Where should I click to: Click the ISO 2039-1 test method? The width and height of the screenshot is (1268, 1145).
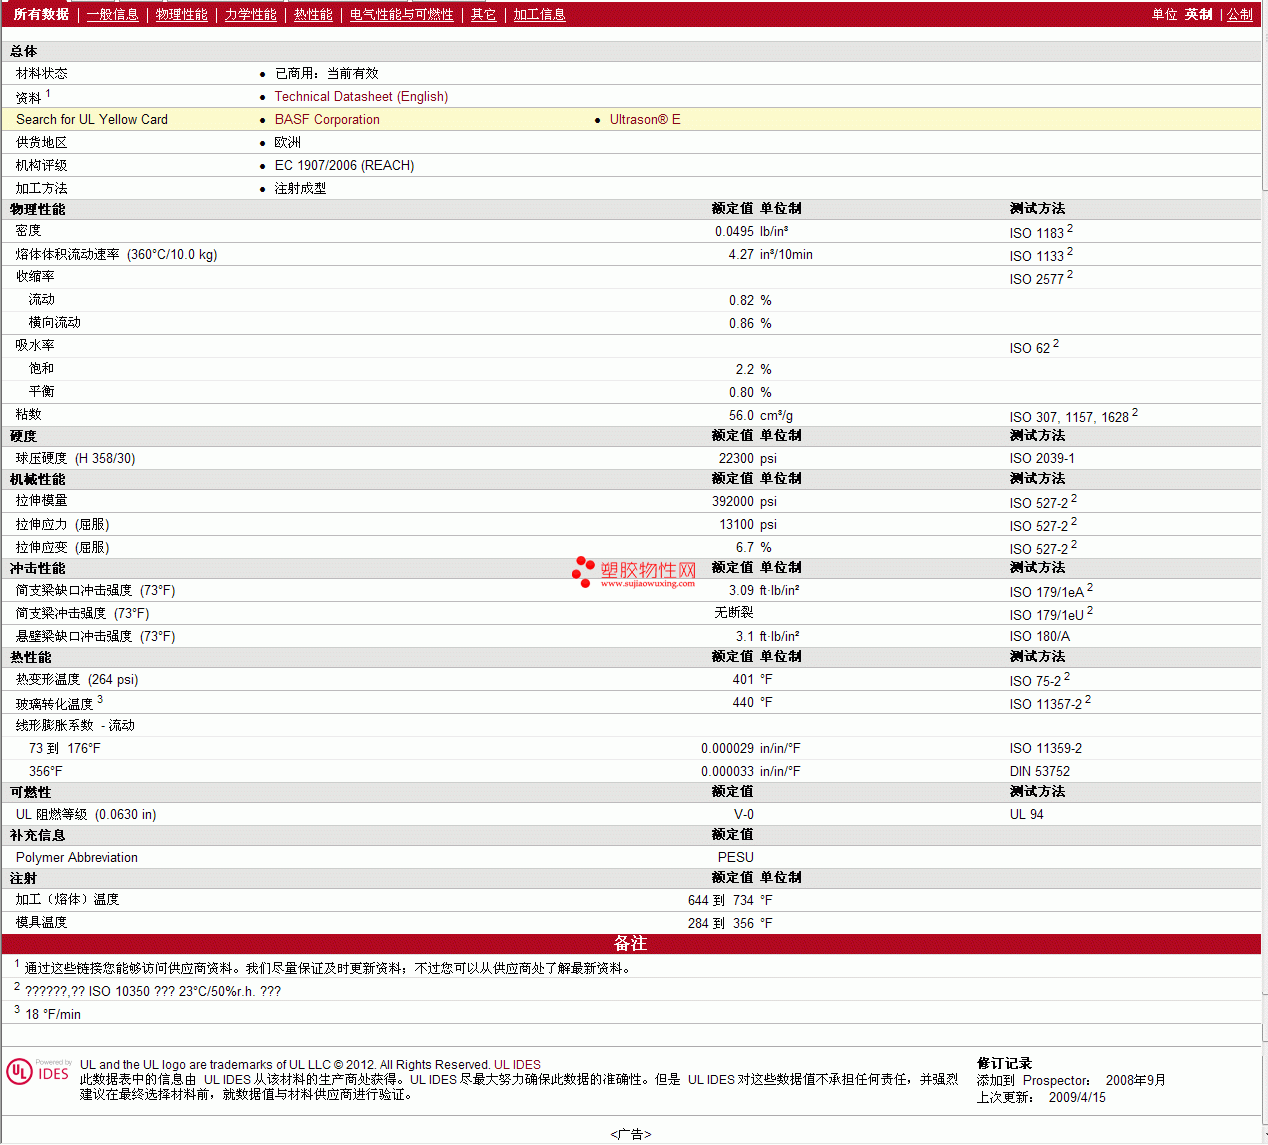tap(1042, 458)
